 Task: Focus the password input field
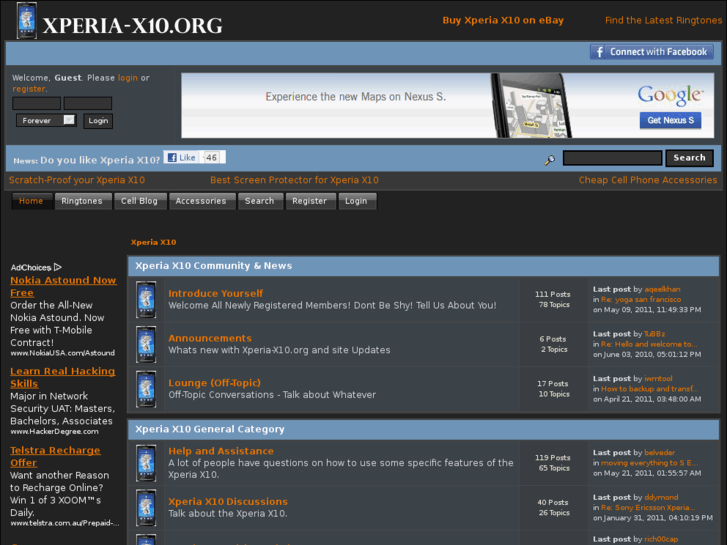[x=88, y=103]
